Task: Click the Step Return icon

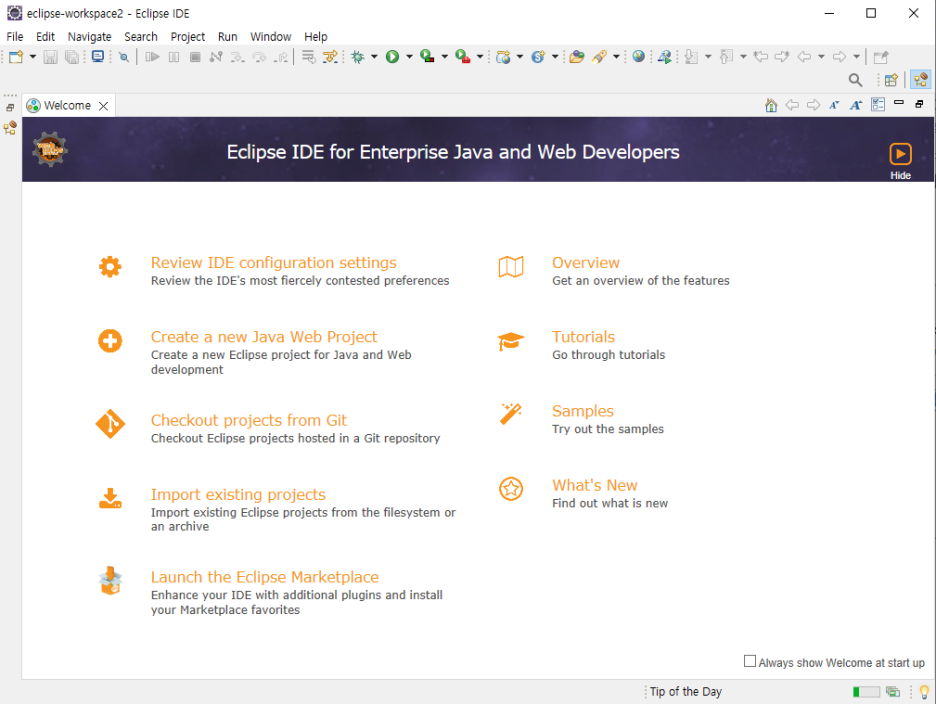Action: point(281,57)
